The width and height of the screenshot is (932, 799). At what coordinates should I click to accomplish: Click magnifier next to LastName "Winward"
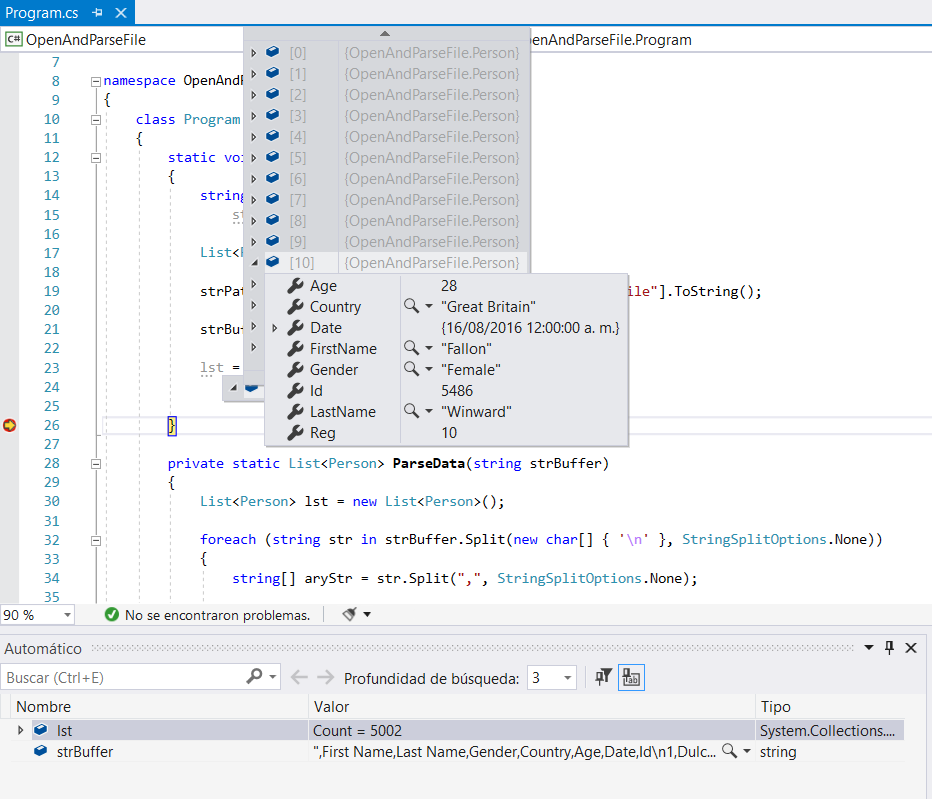(x=412, y=412)
